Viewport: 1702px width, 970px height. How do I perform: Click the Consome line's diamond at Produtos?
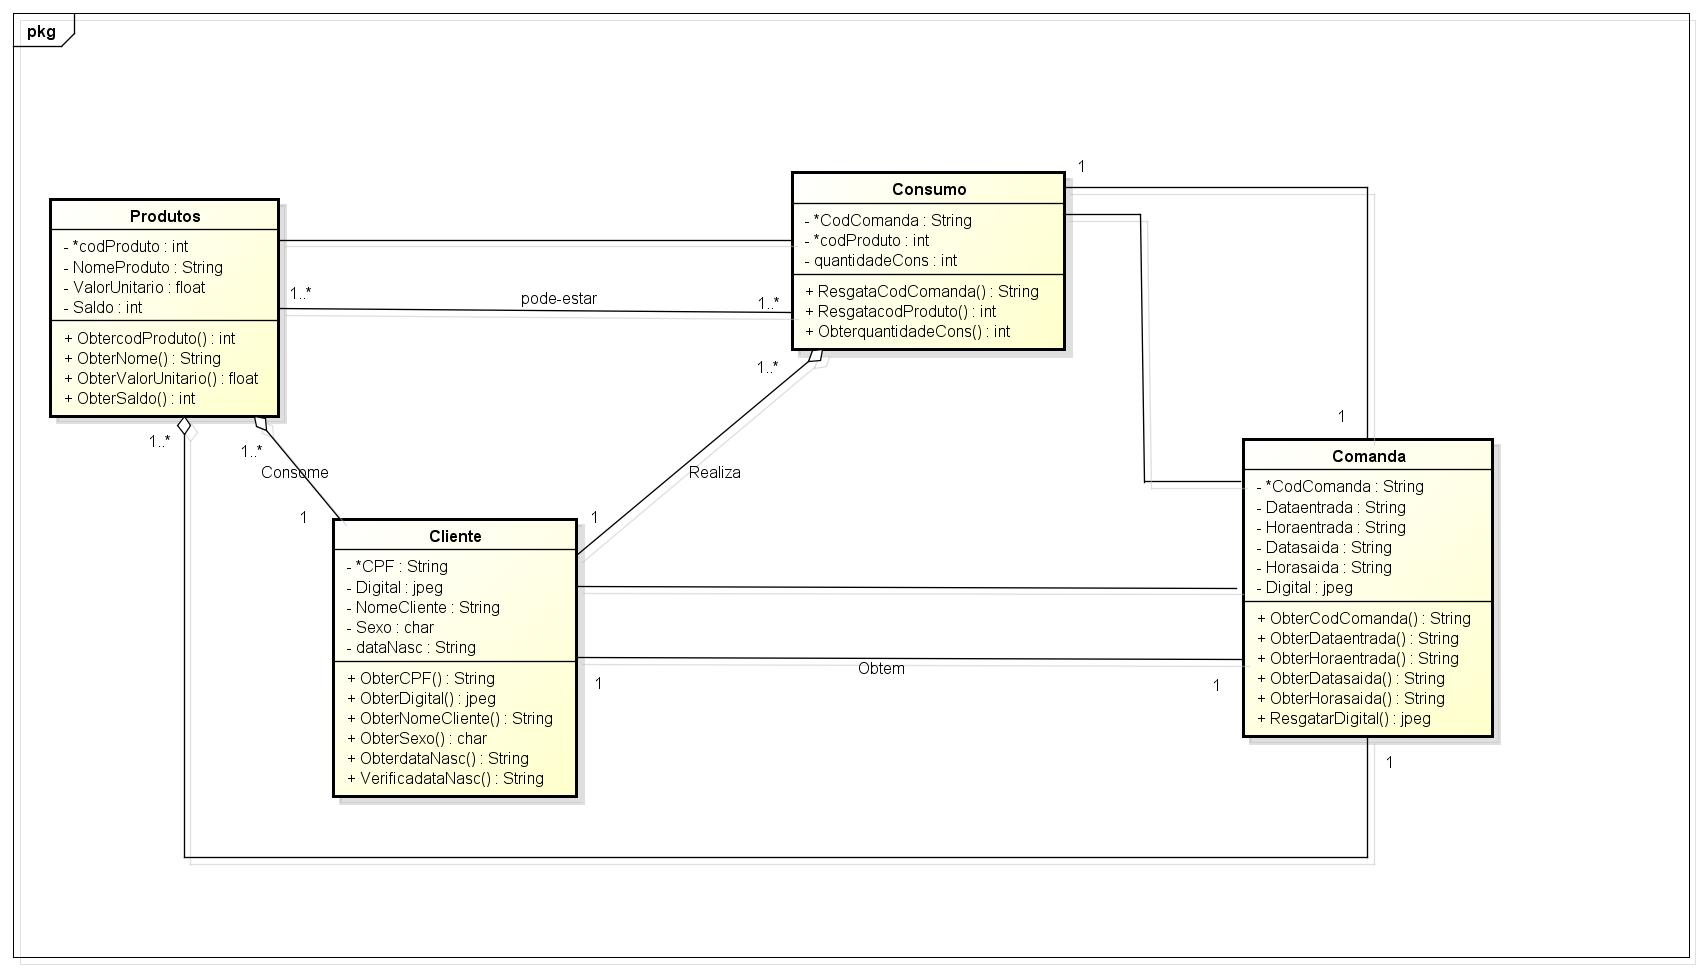(x=260, y=423)
